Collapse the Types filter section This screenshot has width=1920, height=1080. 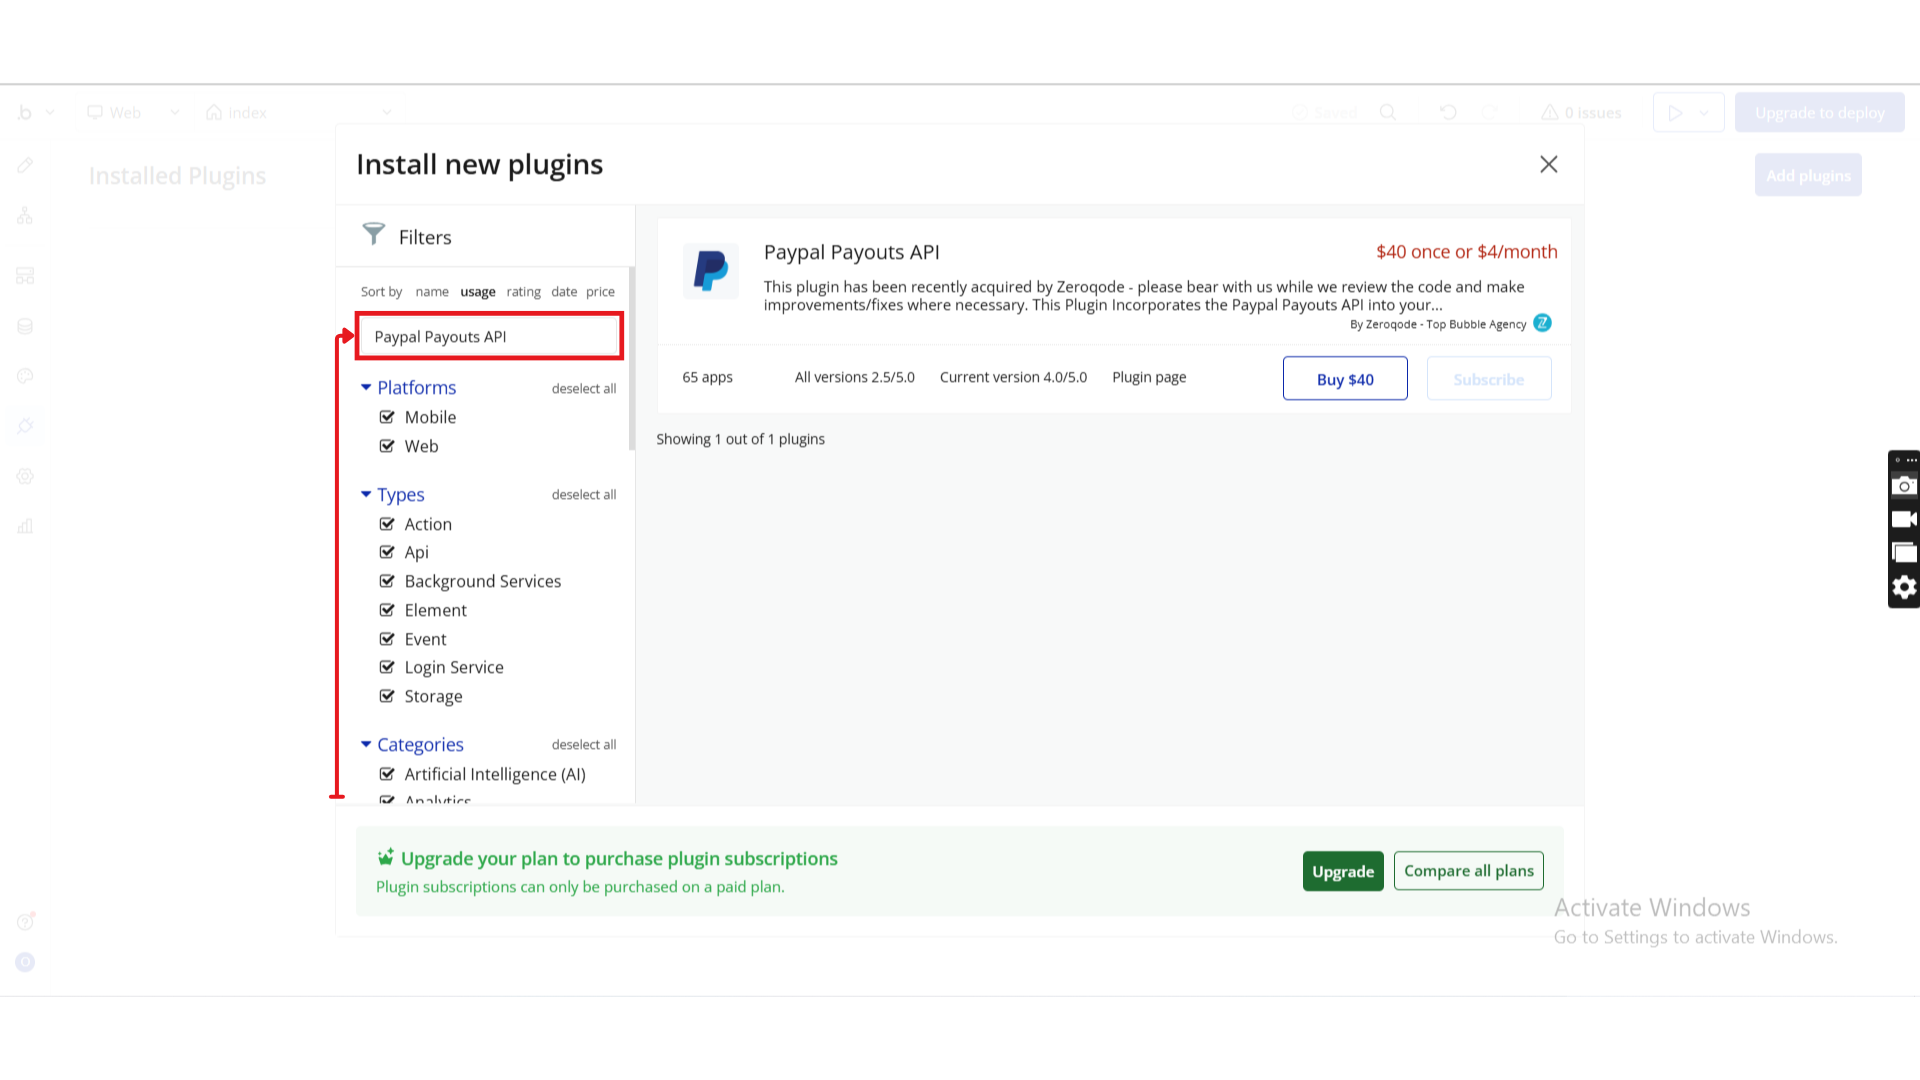(x=366, y=494)
